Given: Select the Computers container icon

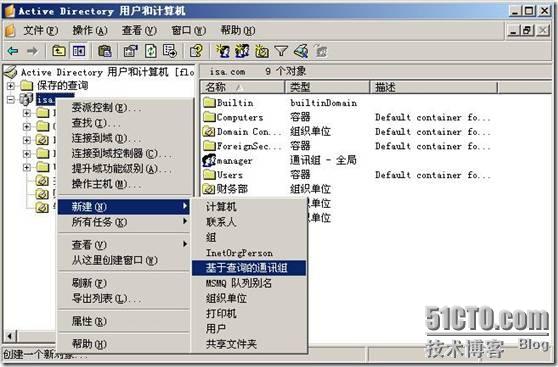Looking at the screenshot, I should (x=209, y=117).
